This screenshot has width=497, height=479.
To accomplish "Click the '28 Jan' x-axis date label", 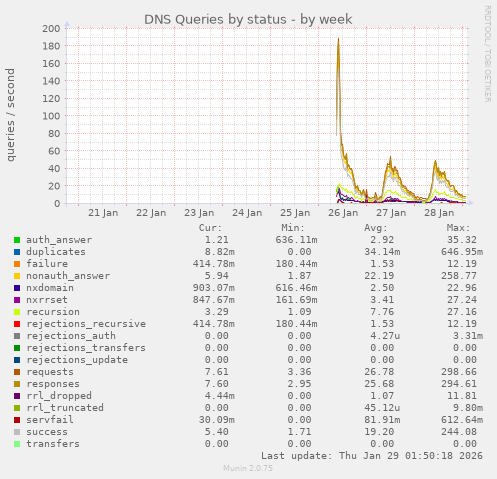I will click(439, 213).
